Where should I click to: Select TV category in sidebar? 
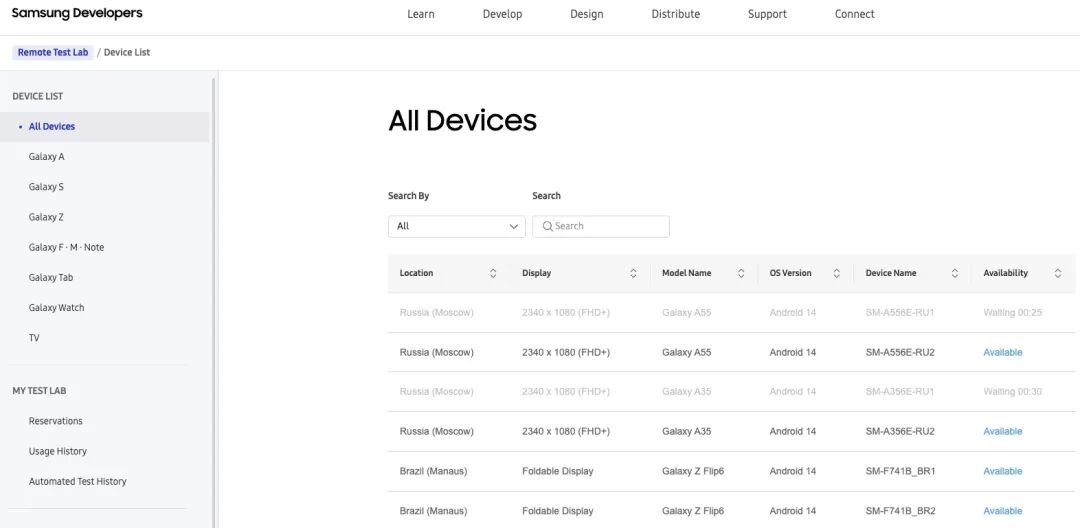[34, 339]
